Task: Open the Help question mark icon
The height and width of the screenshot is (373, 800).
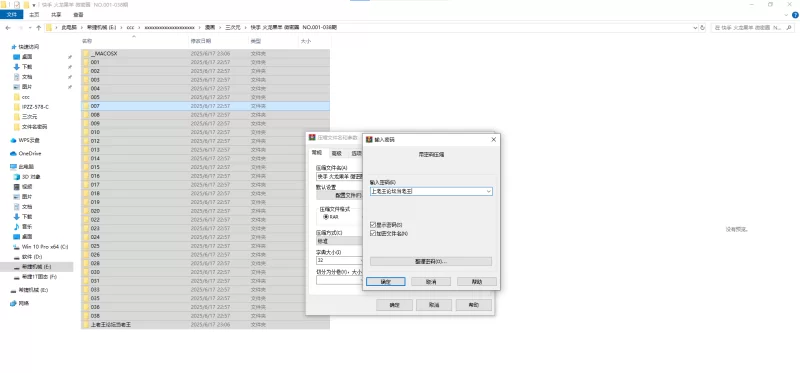Action: point(795,15)
